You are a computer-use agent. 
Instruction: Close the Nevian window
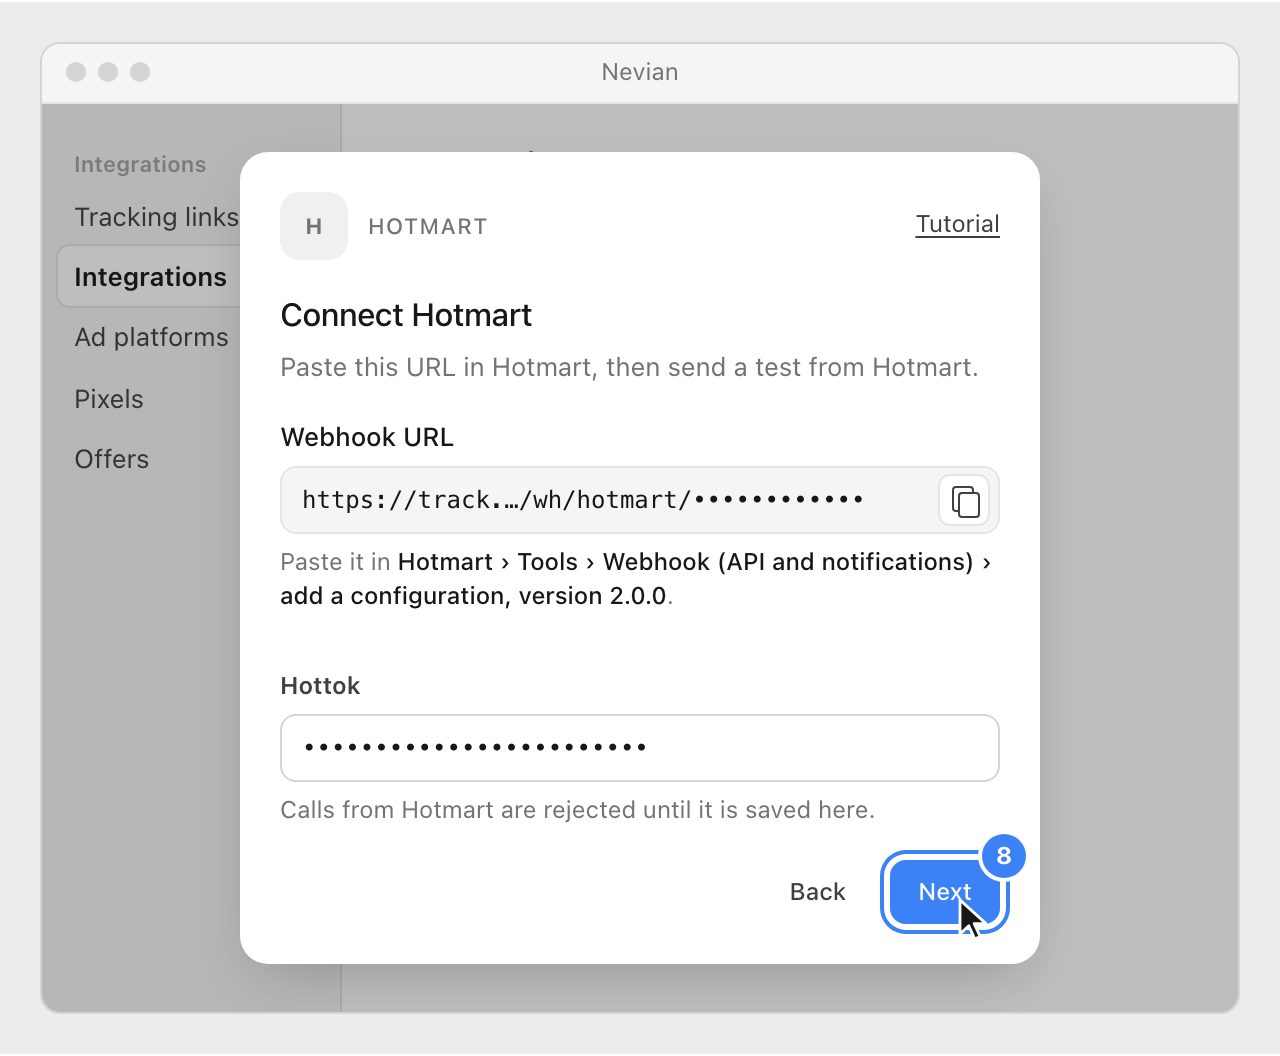click(76, 72)
